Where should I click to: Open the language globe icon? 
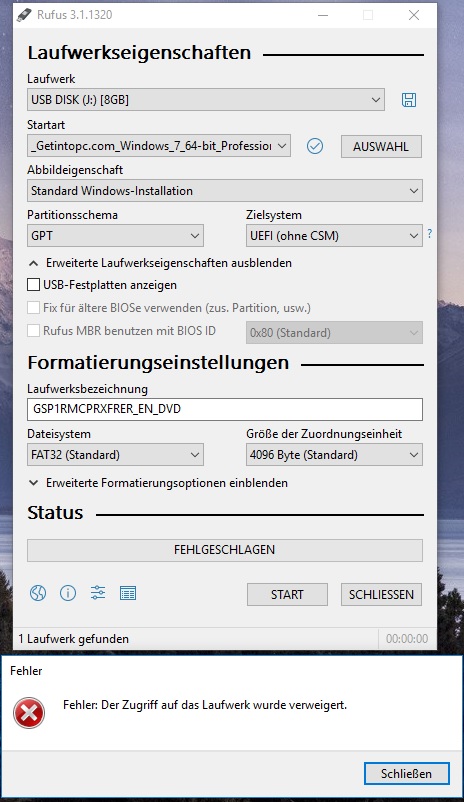click(x=38, y=593)
